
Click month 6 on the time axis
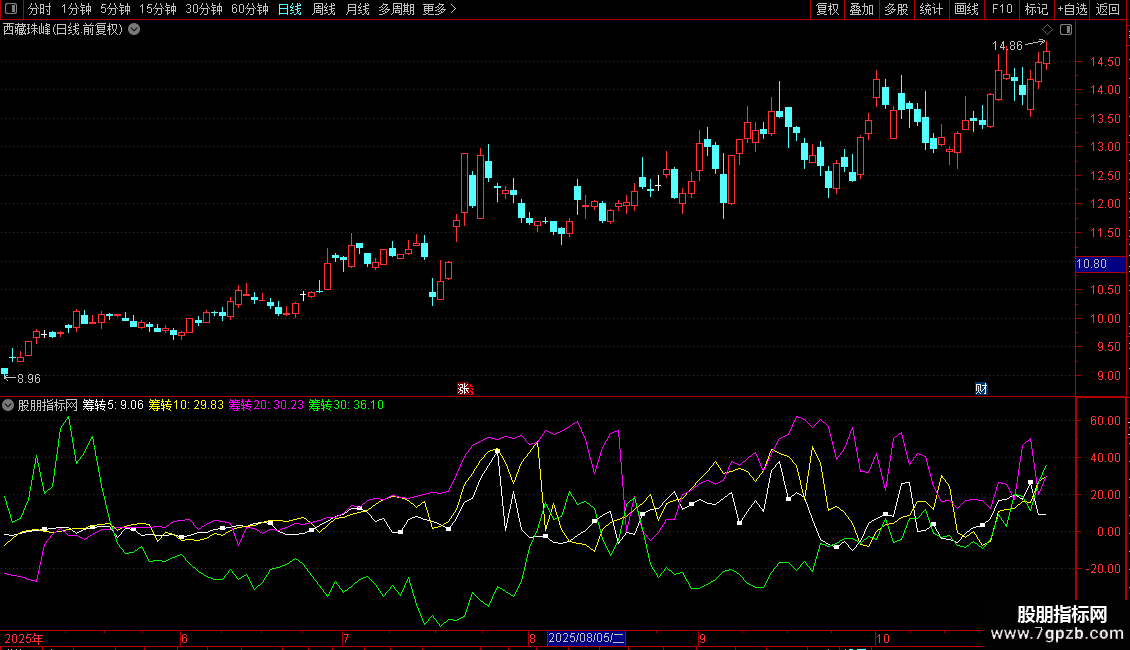[184, 638]
